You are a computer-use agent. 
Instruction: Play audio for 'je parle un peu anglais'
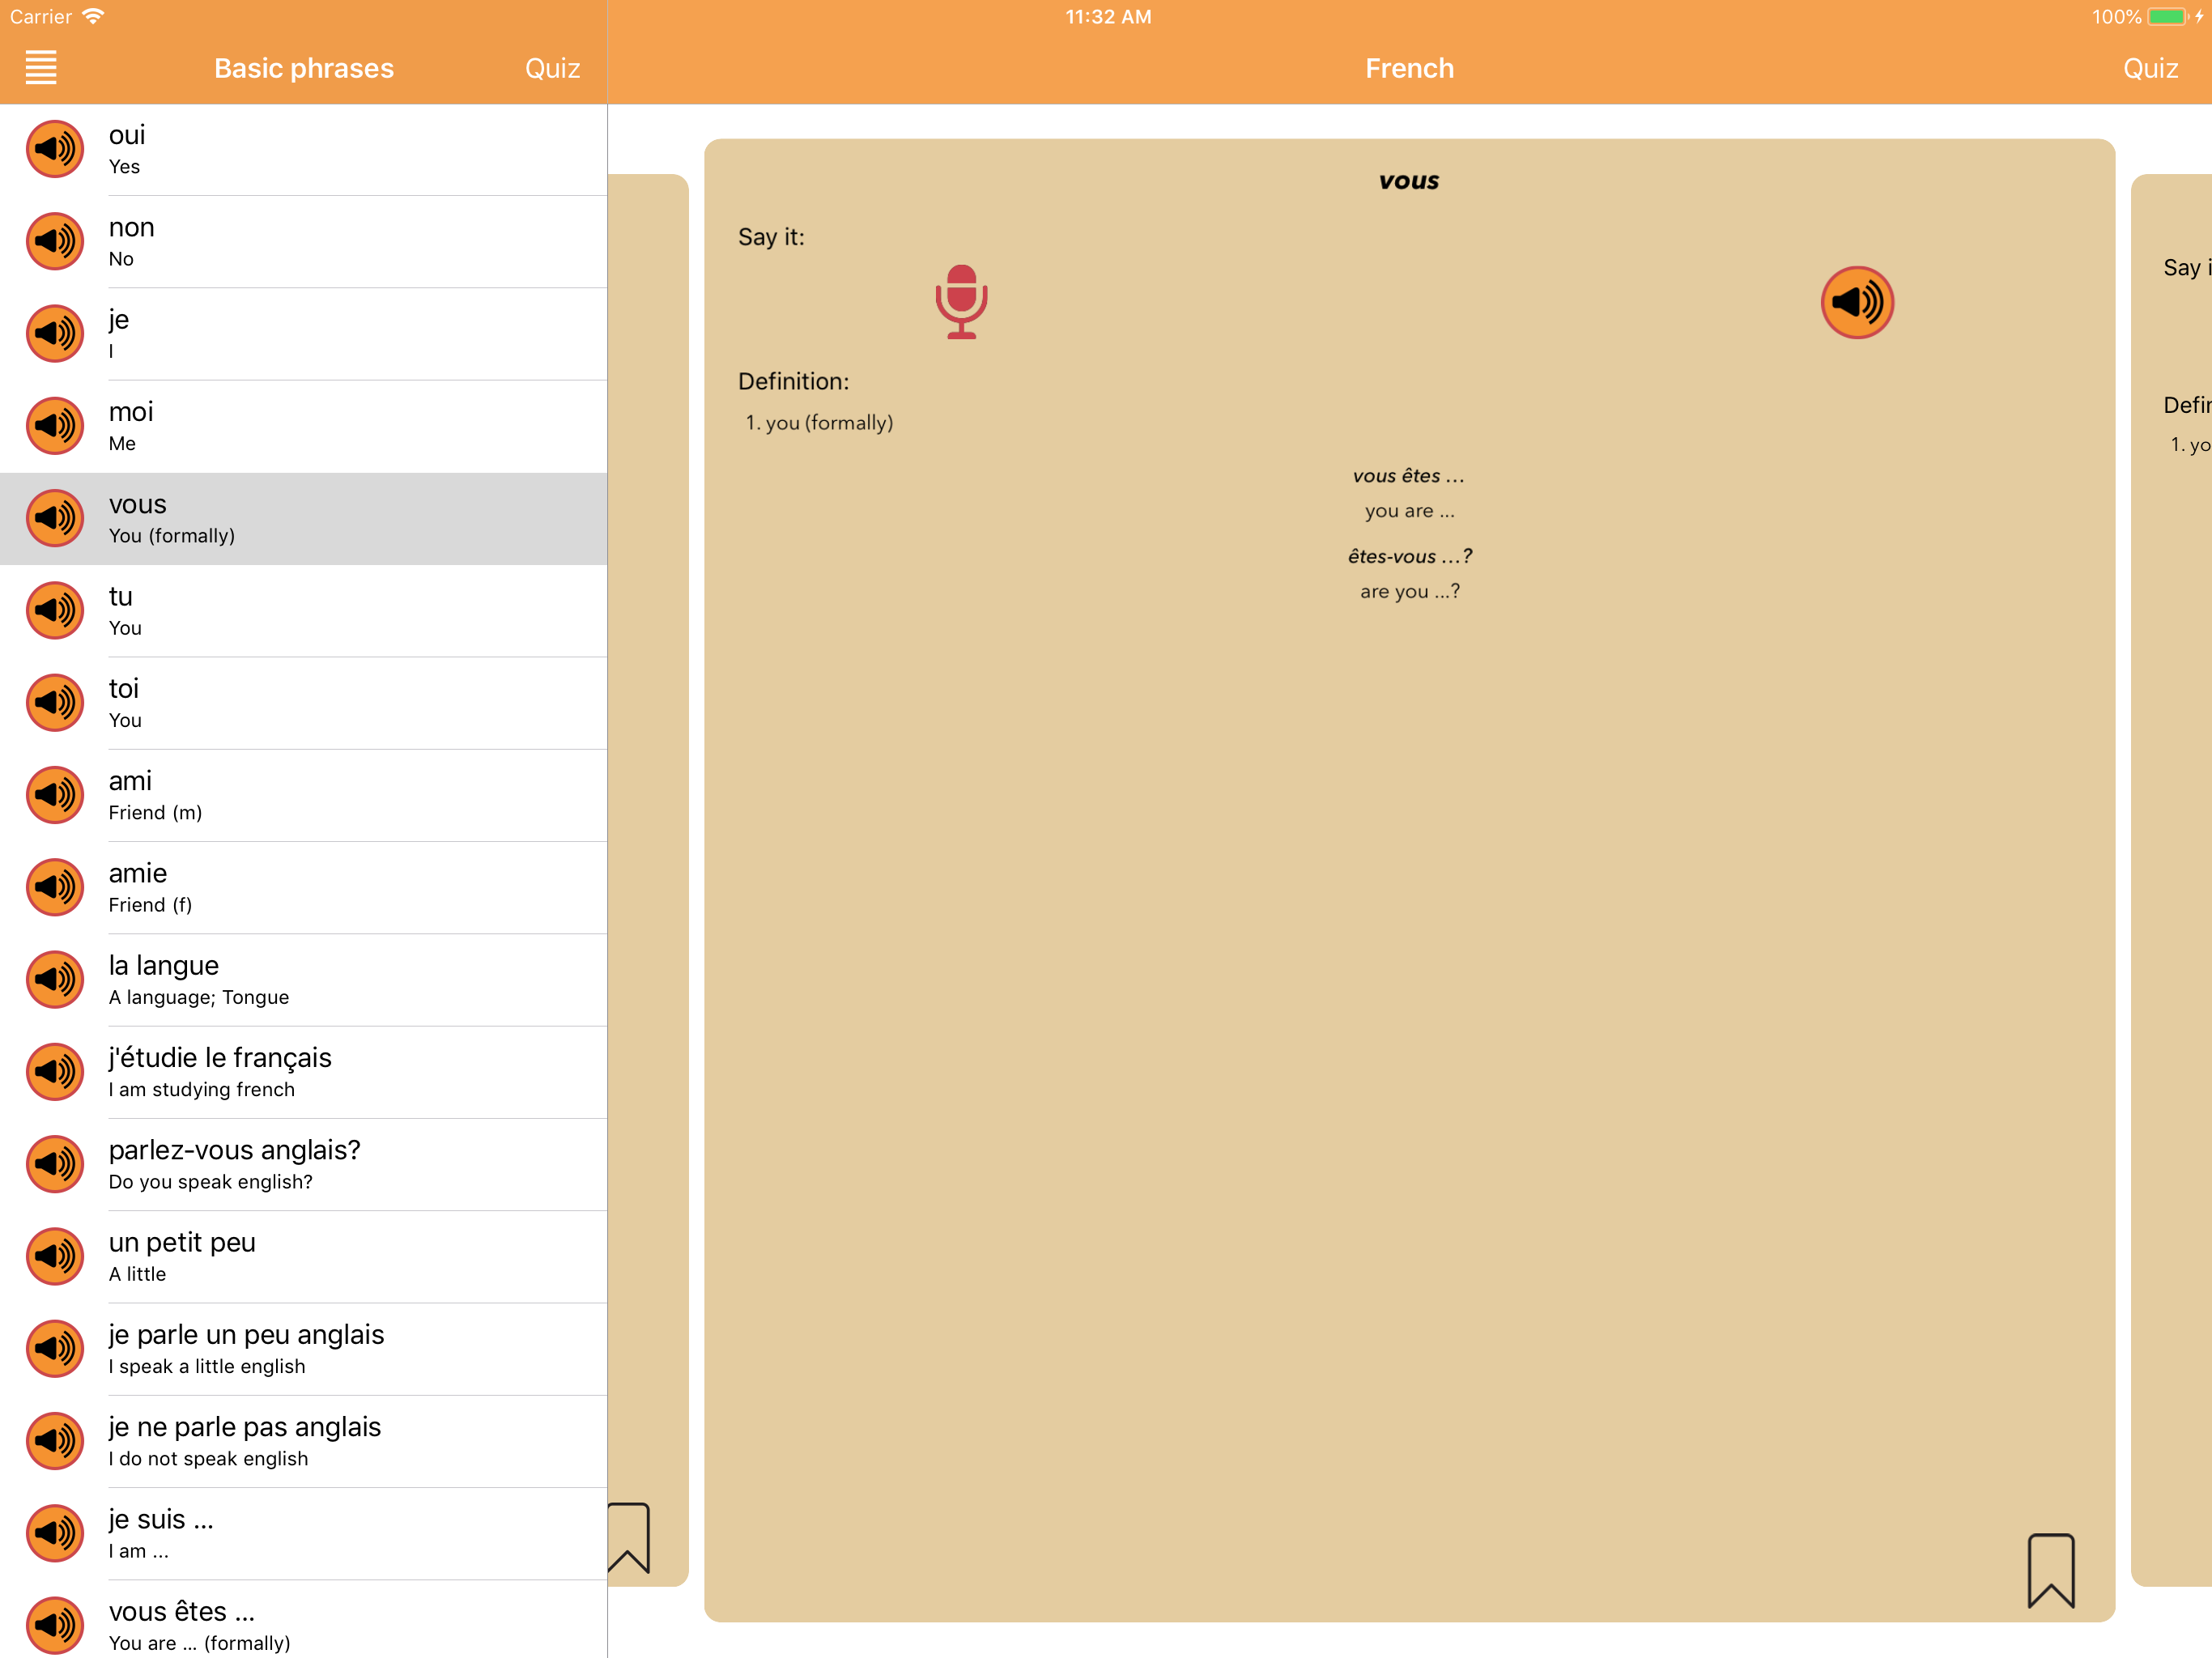[x=55, y=1348]
